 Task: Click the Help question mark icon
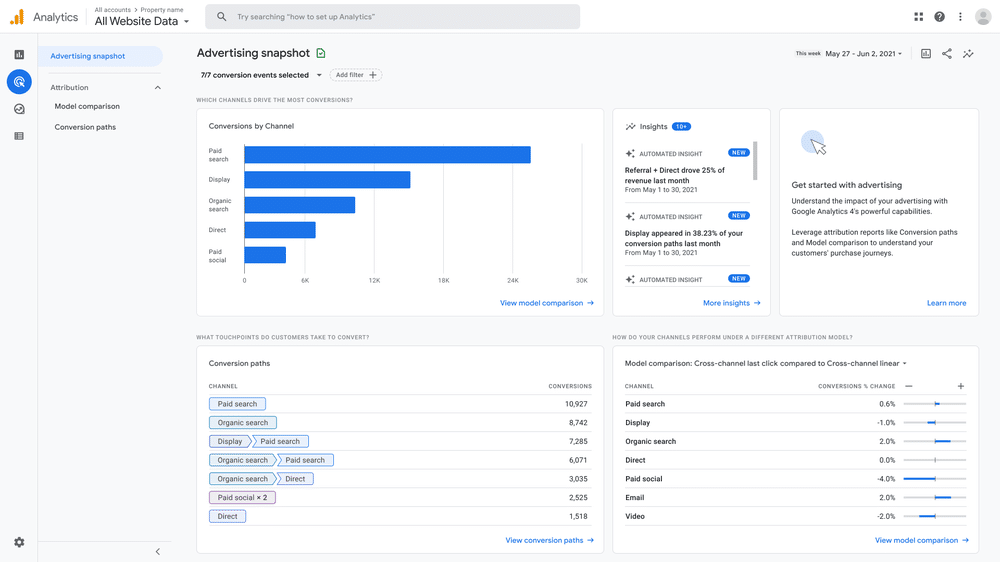tap(939, 17)
